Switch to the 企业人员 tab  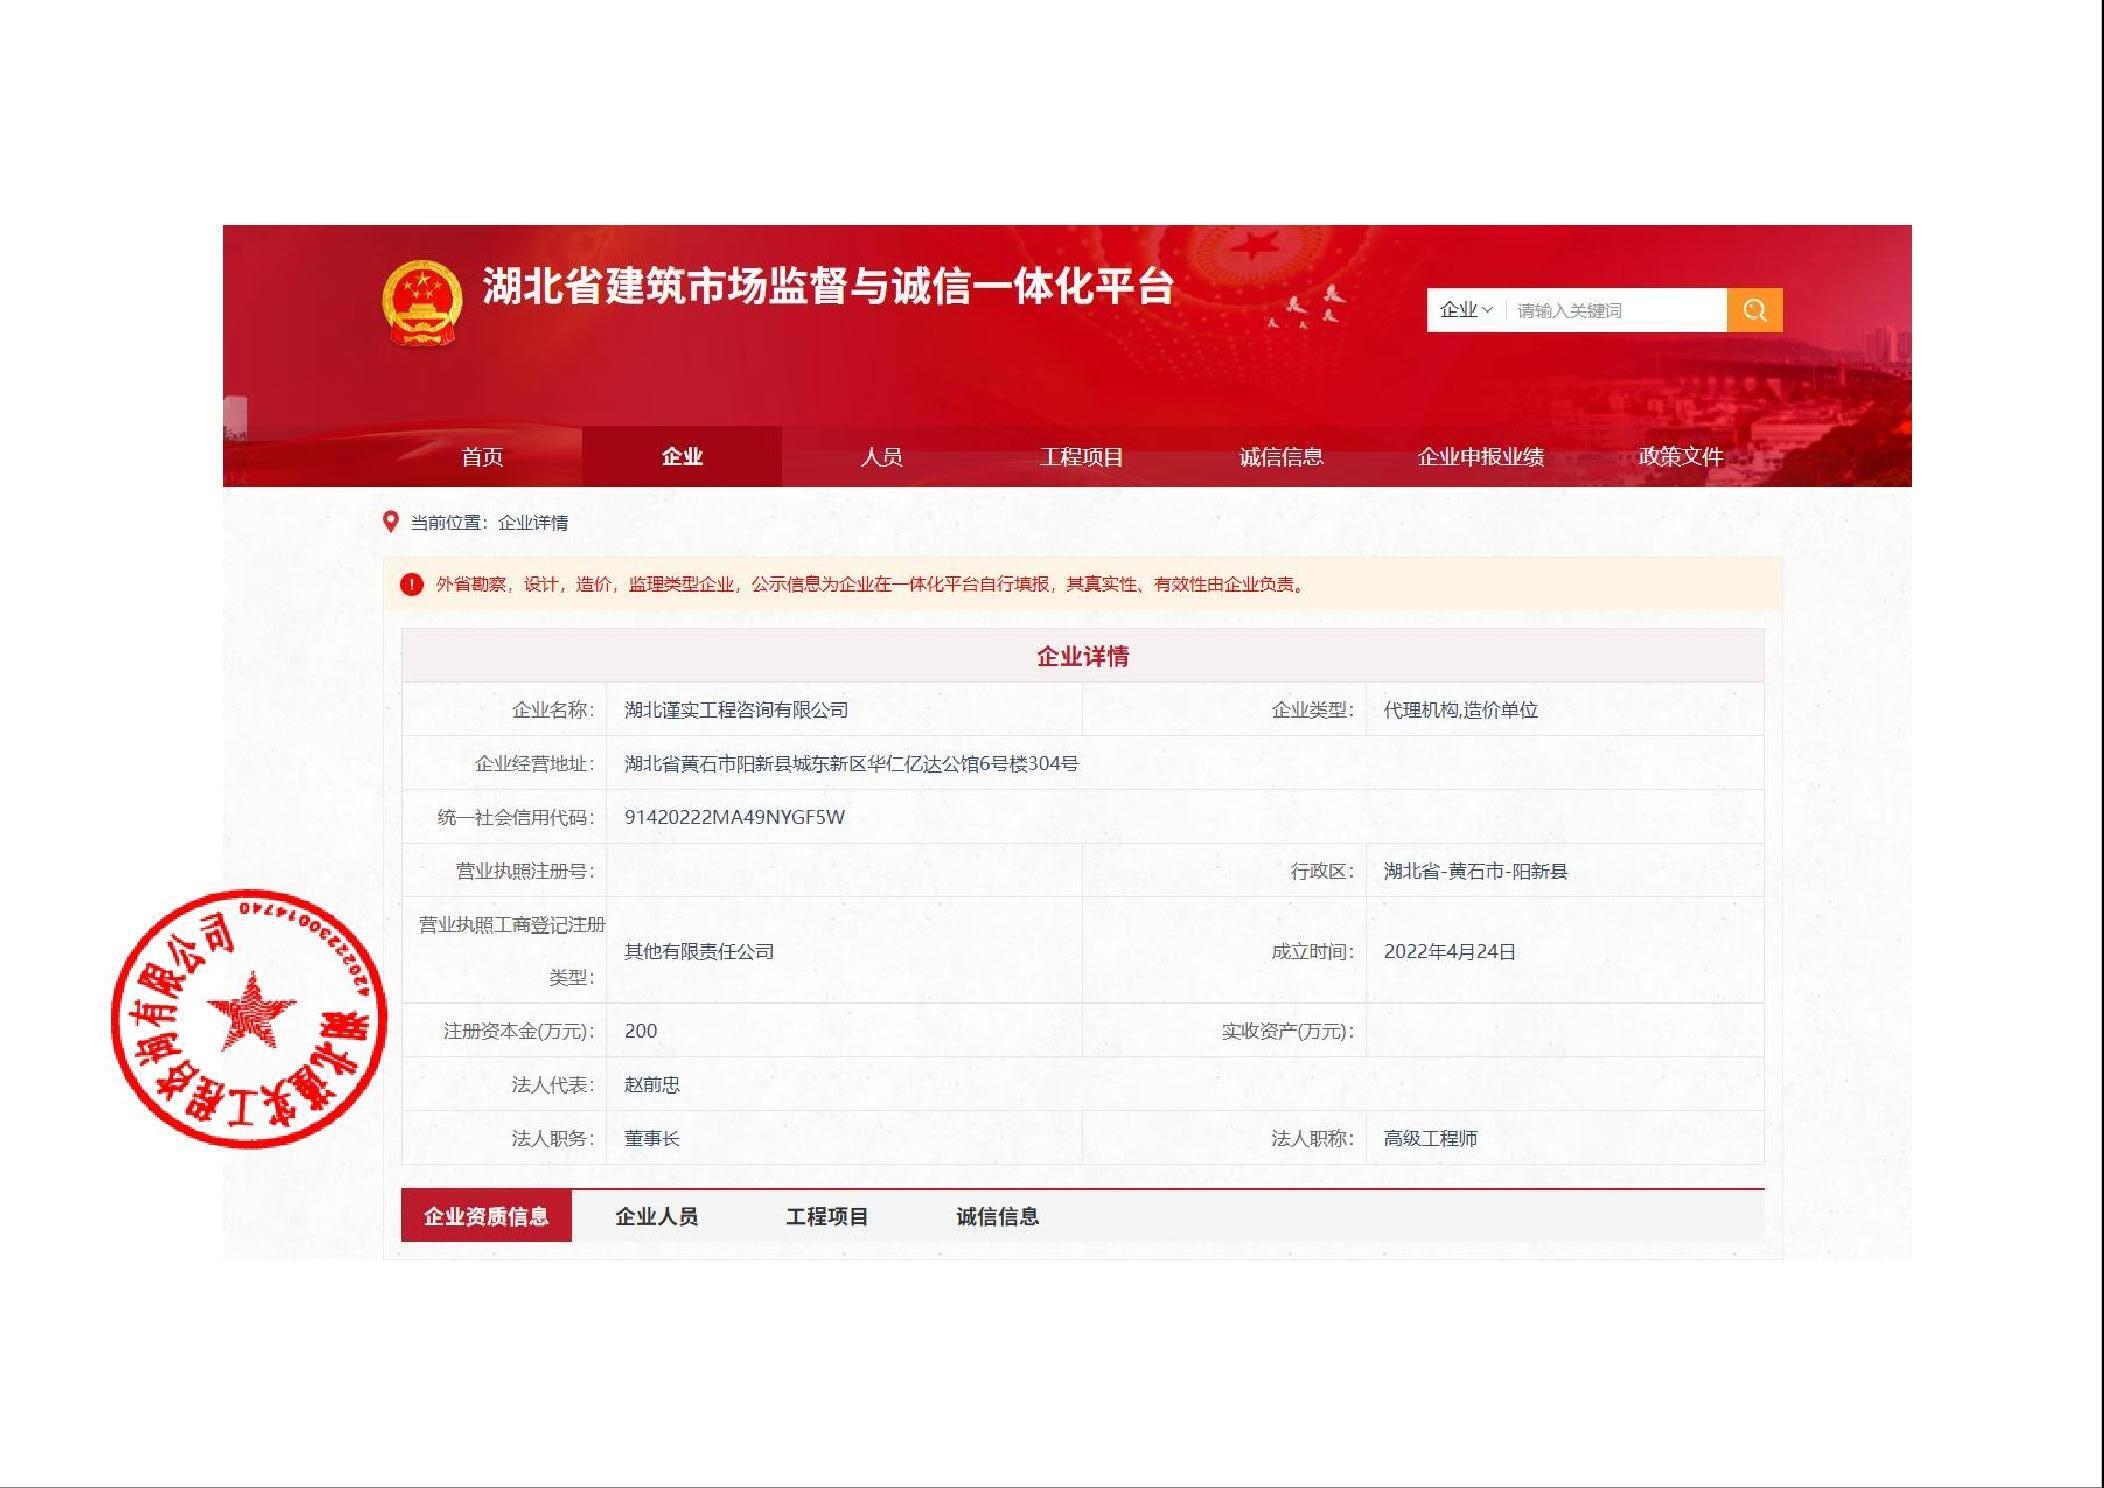coord(656,1216)
